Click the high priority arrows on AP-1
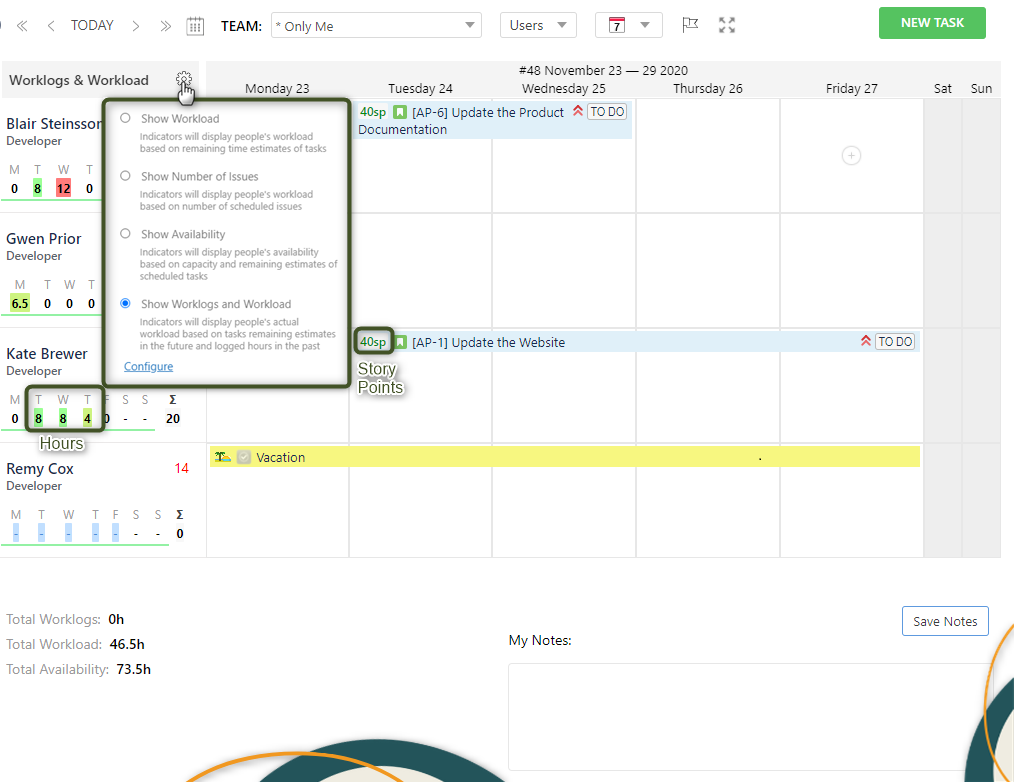Image resolution: width=1014 pixels, height=782 pixels. (866, 341)
